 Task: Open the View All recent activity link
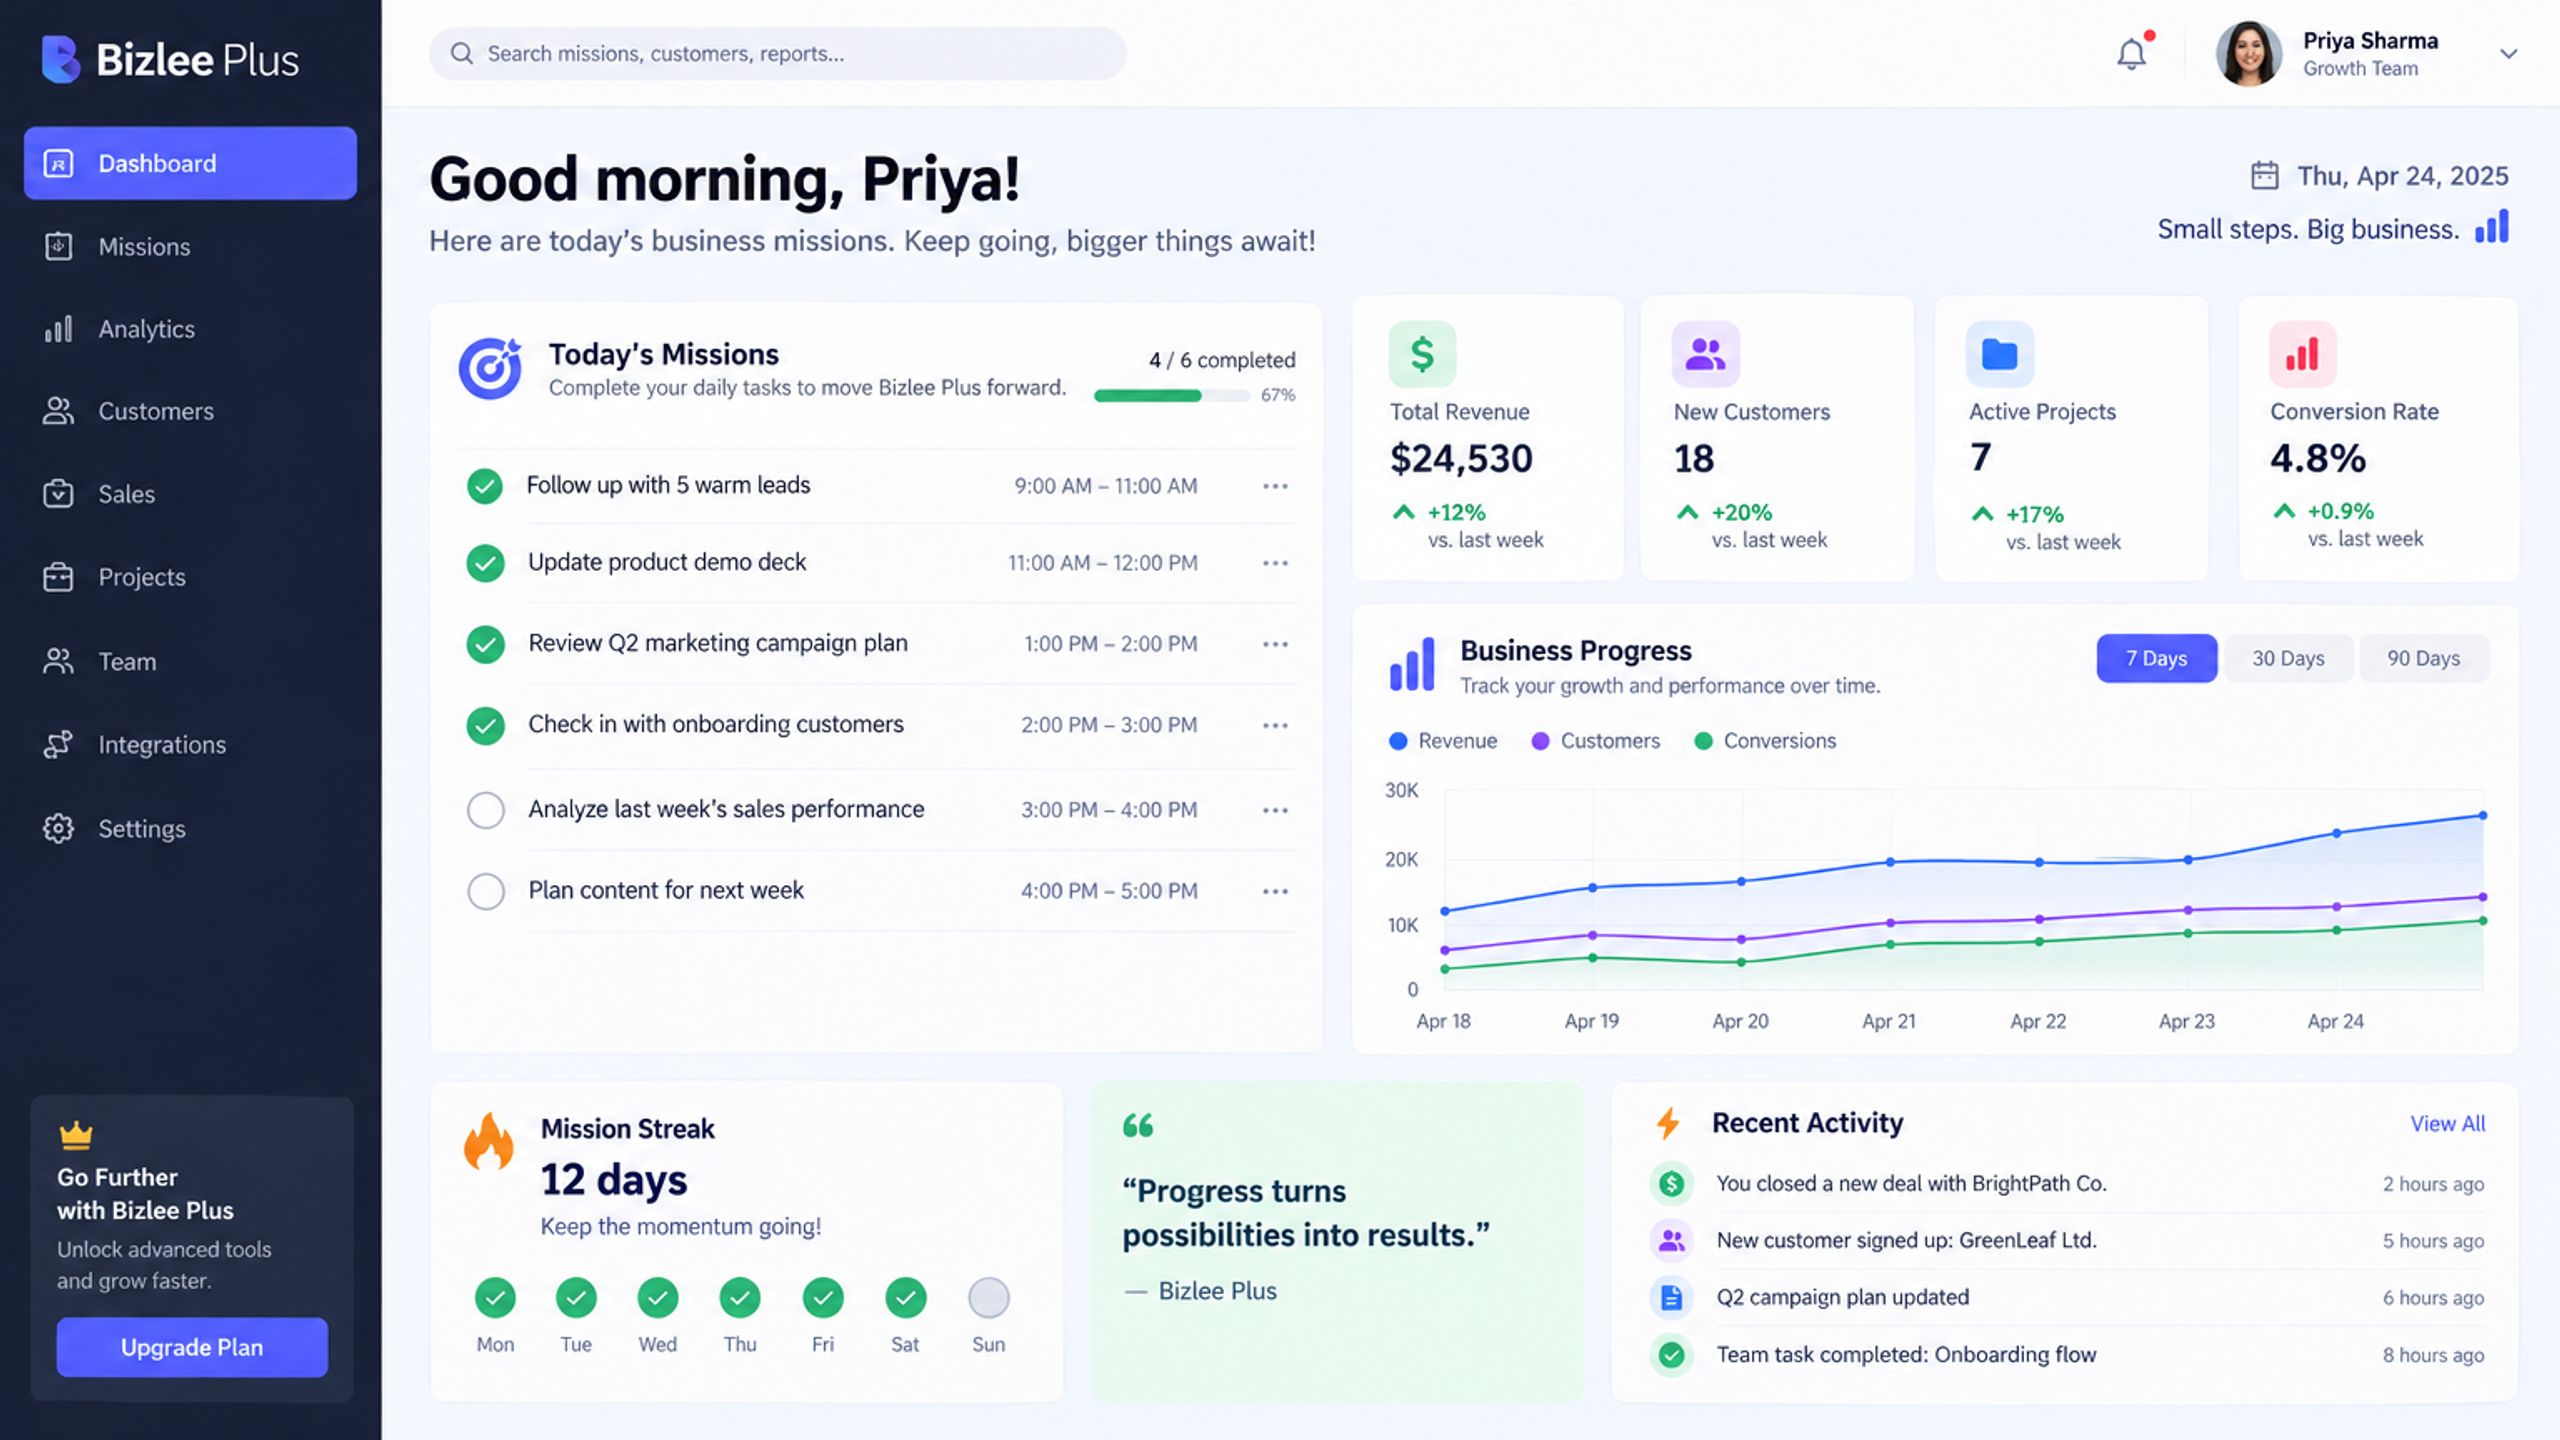click(x=2447, y=1123)
